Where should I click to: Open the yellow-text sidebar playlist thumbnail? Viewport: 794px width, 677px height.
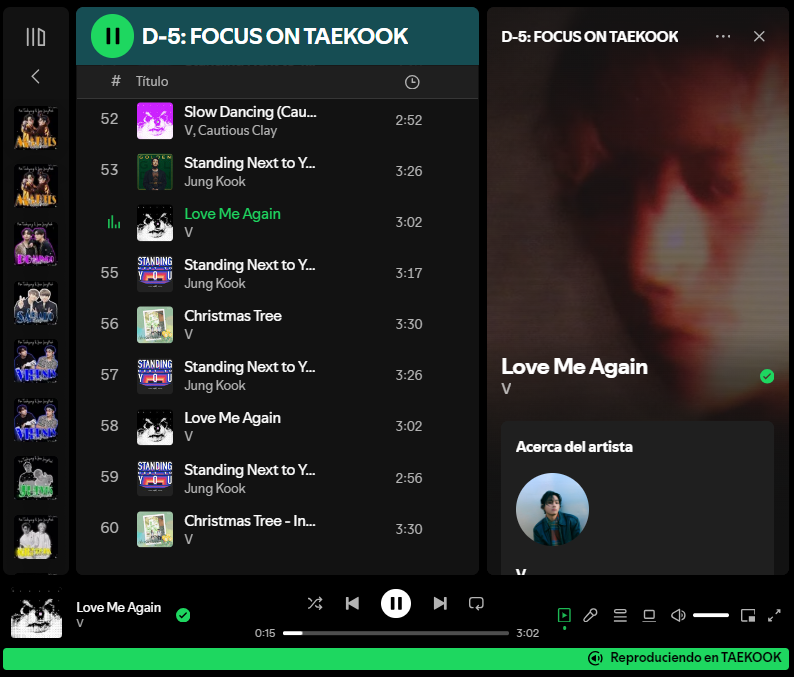pyautogui.click(x=35, y=537)
